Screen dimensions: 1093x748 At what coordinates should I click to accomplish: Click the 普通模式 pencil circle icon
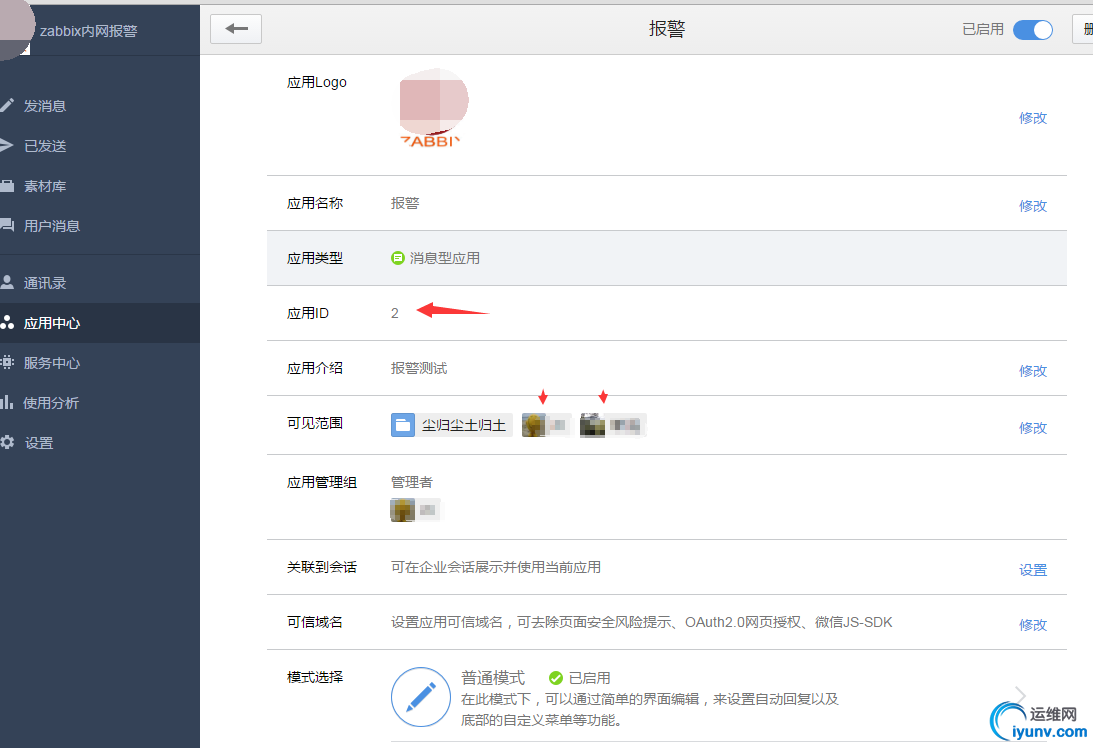[x=420, y=697]
